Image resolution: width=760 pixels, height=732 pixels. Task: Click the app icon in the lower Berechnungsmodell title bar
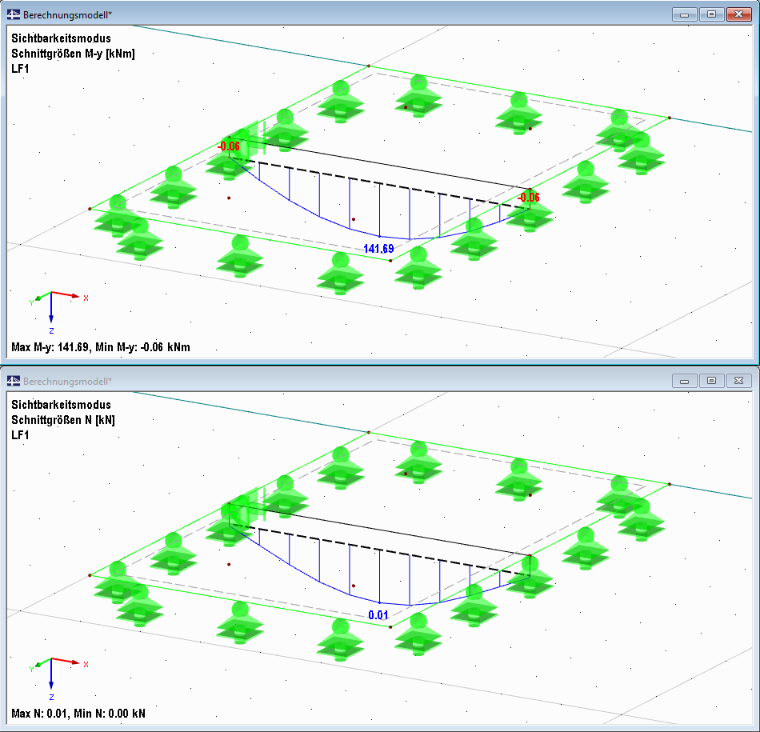(14, 381)
